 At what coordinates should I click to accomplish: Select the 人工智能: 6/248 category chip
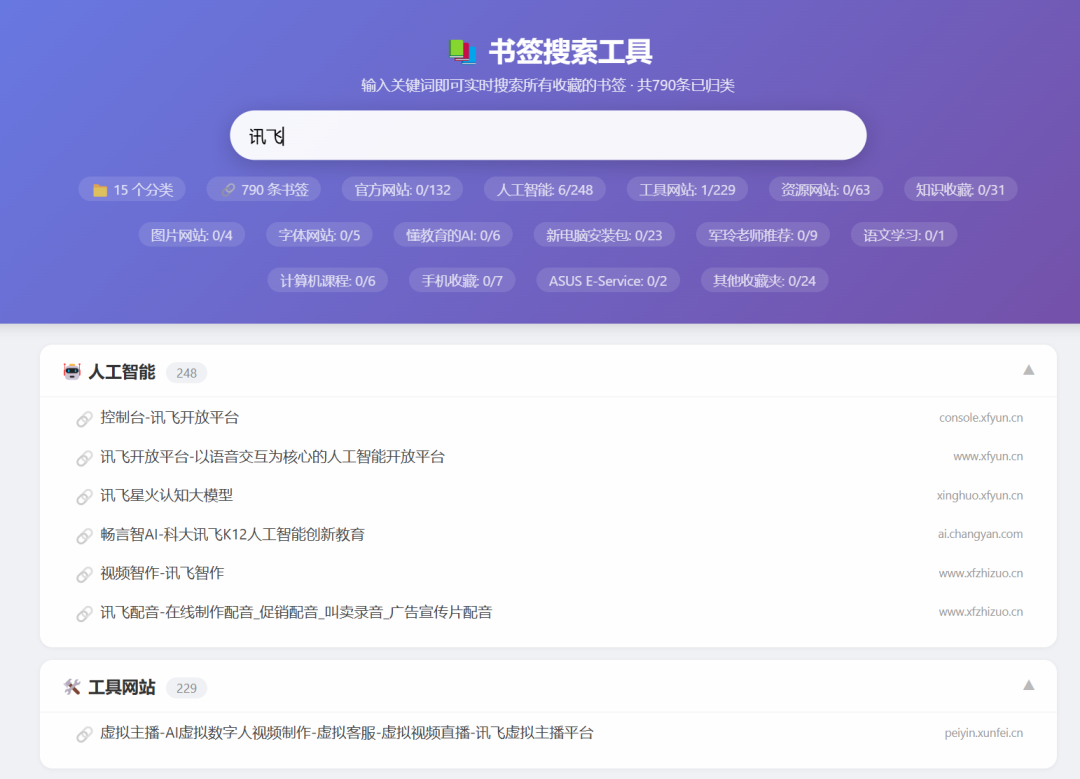click(544, 189)
